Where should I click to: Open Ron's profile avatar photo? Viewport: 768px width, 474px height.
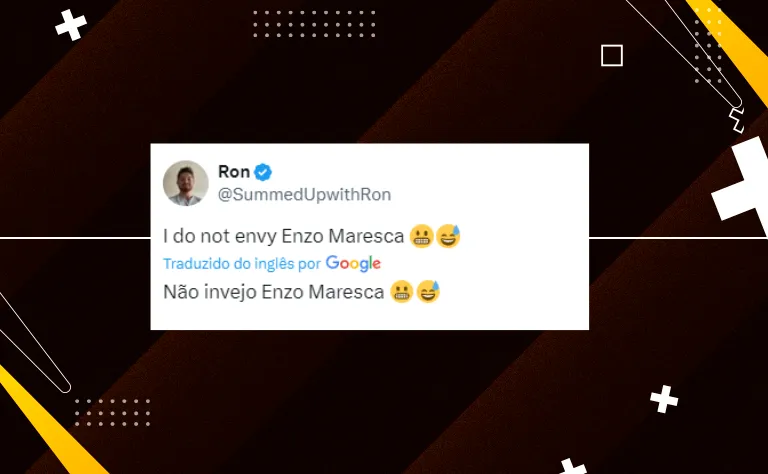(186, 183)
